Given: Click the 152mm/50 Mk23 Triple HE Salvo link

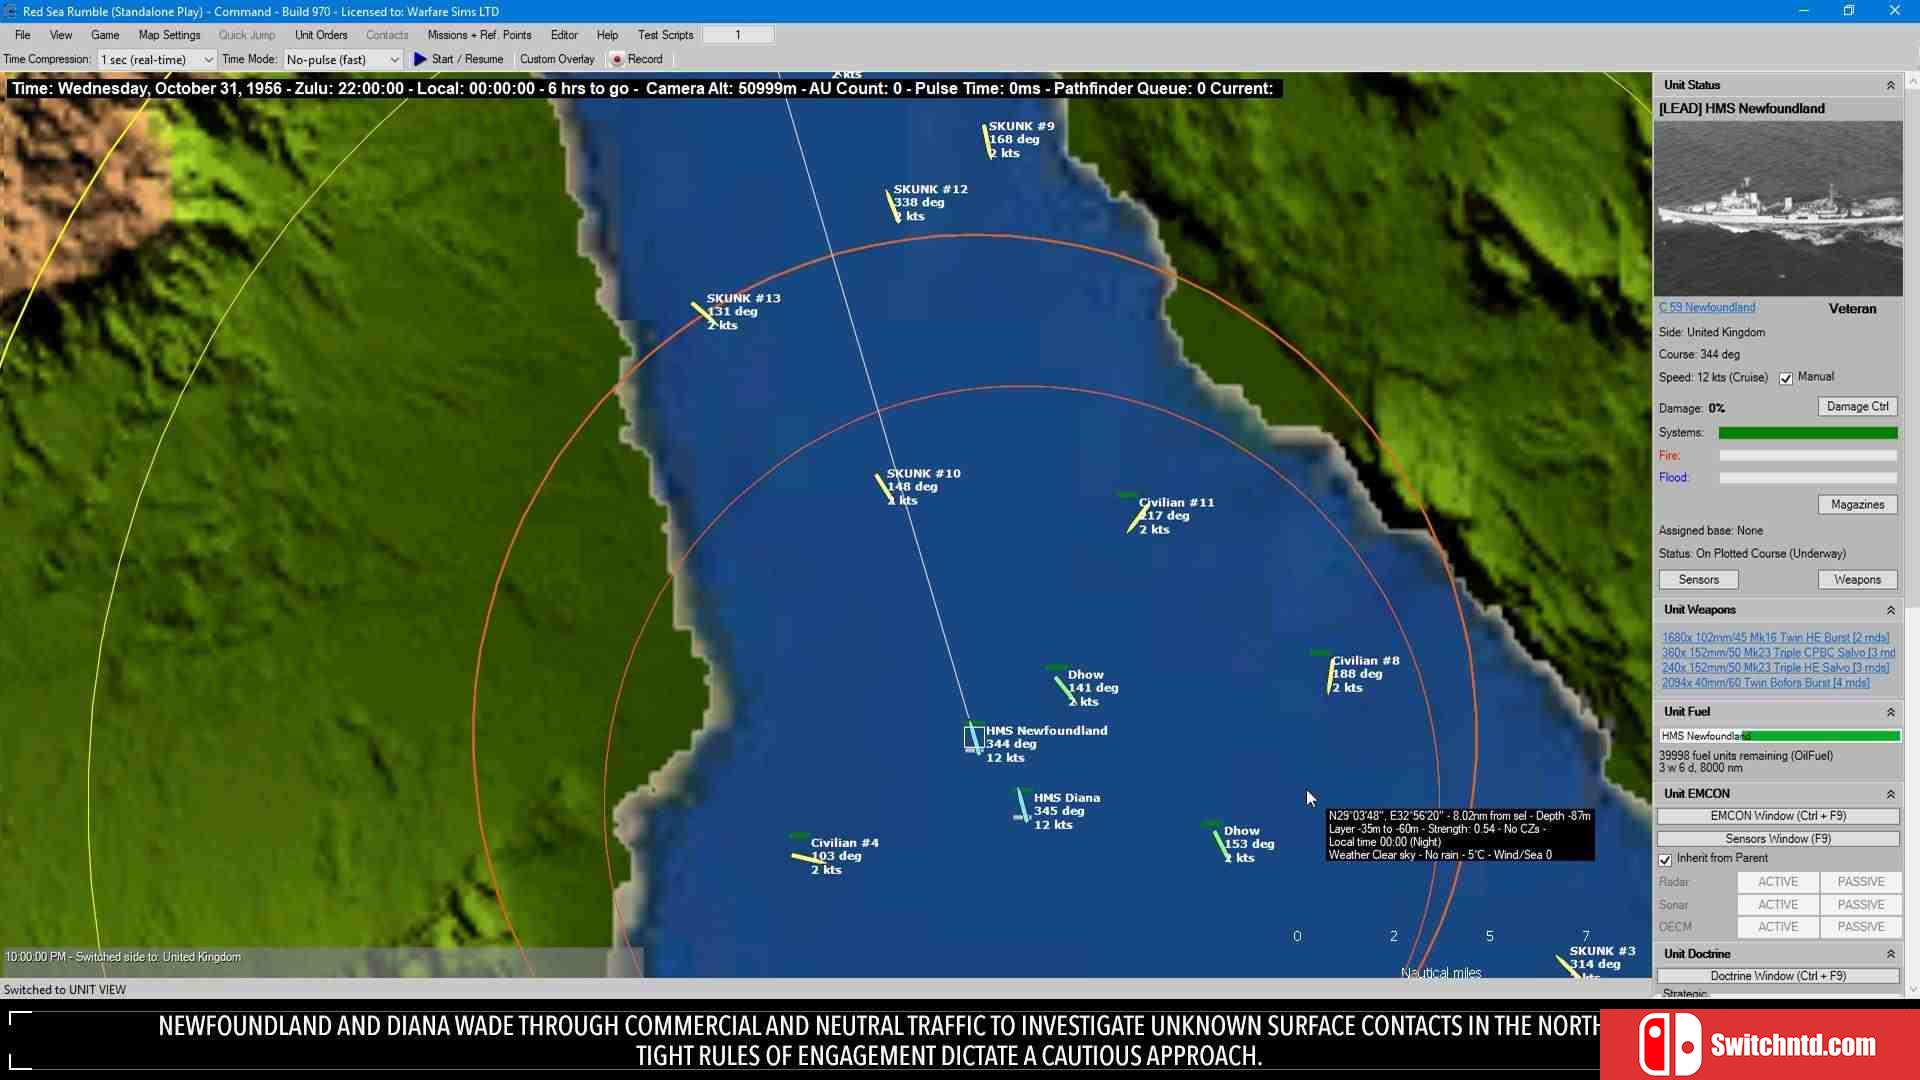Looking at the screenshot, I should coord(1775,668).
